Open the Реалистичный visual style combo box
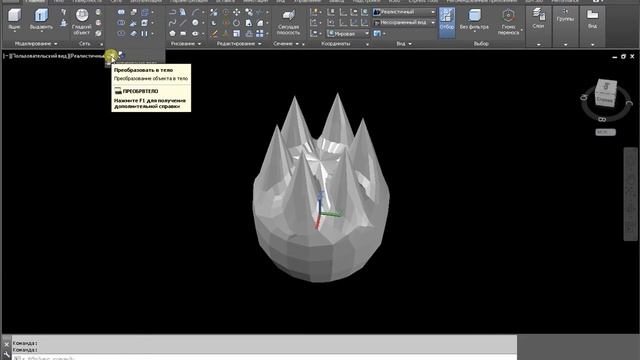Viewport: 640px width, 360px height. tap(404, 12)
